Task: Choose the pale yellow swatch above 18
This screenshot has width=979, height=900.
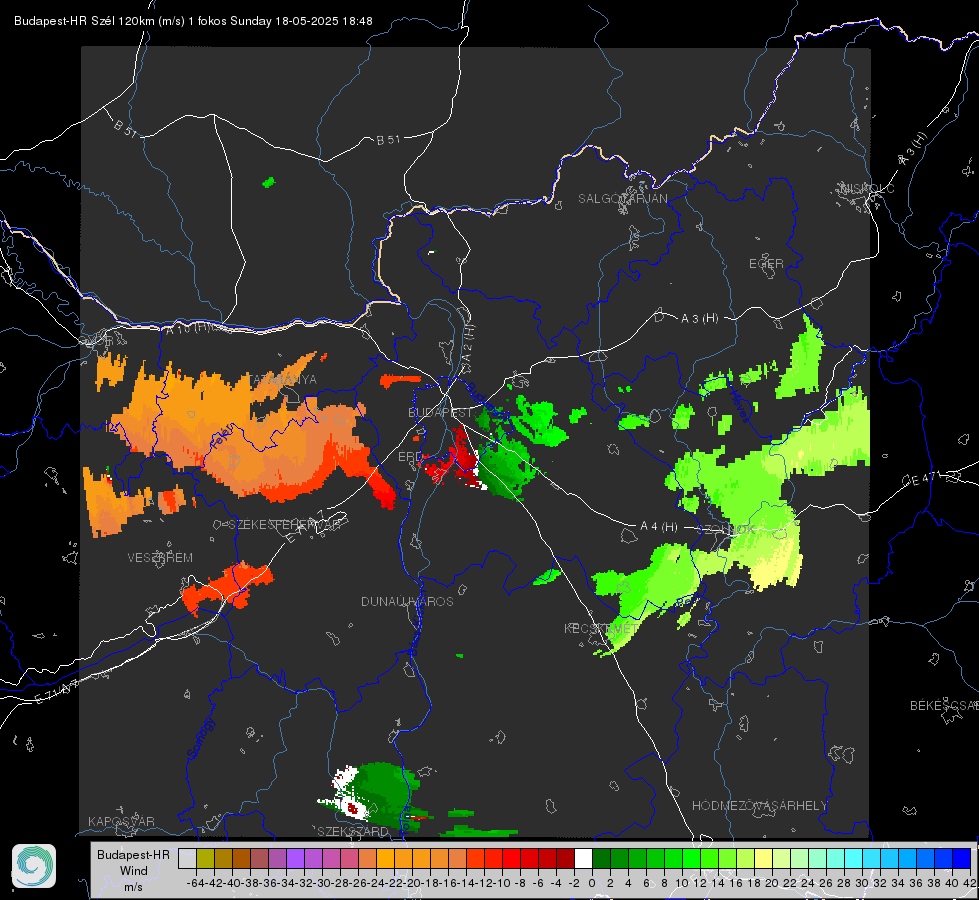Action: 764,858
